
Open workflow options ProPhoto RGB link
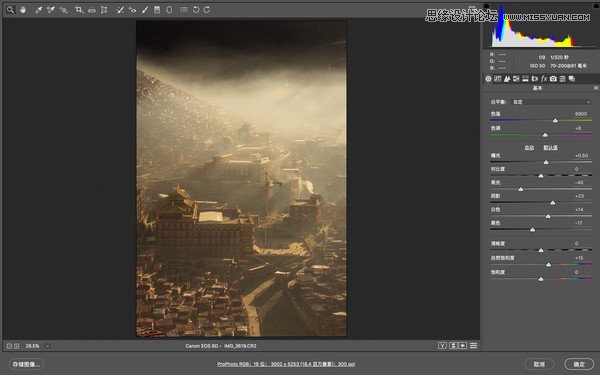coord(286,364)
